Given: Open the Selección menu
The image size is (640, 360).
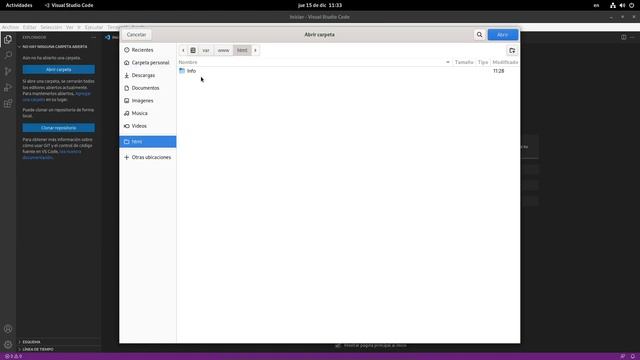Looking at the screenshot, I should pyautogui.click(x=51, y=27).
